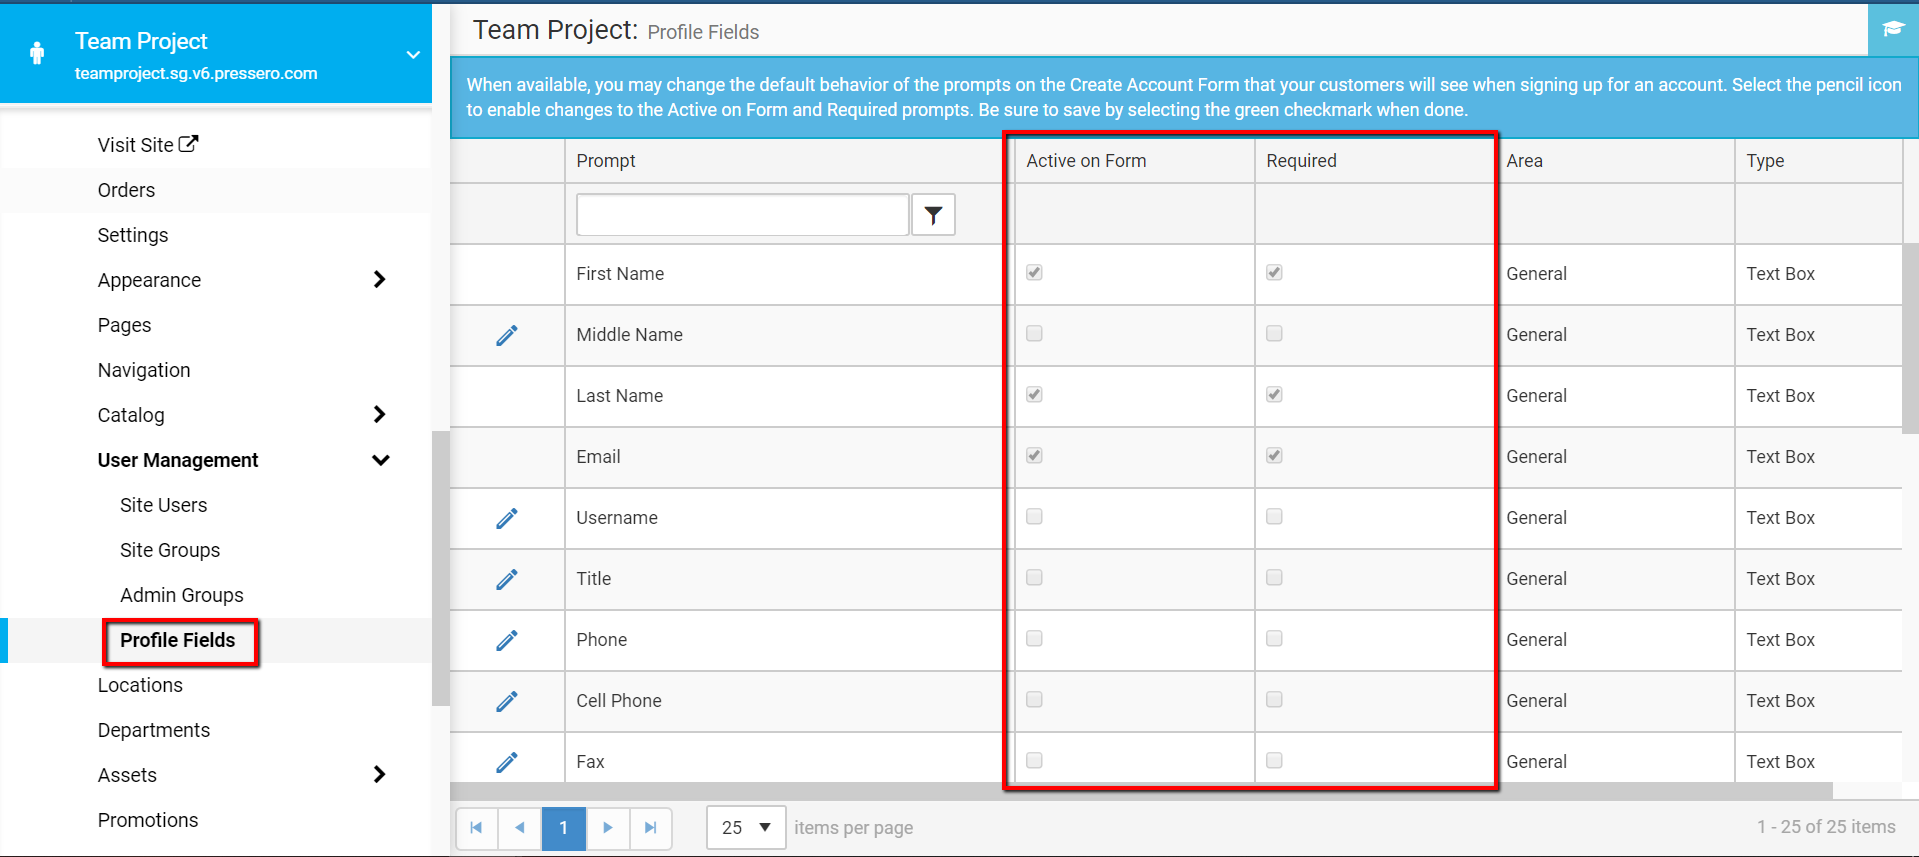Viewport: 1919px width, 857px height.
Task: Select page 1 in the pager
Action: pos(564,828)
